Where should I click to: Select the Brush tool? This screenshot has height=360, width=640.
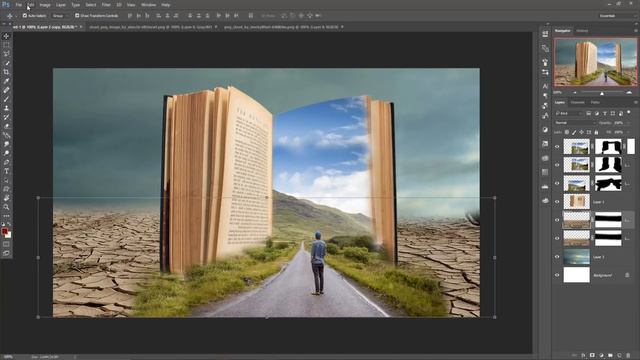pyautogui.click(x=6, y=99)
